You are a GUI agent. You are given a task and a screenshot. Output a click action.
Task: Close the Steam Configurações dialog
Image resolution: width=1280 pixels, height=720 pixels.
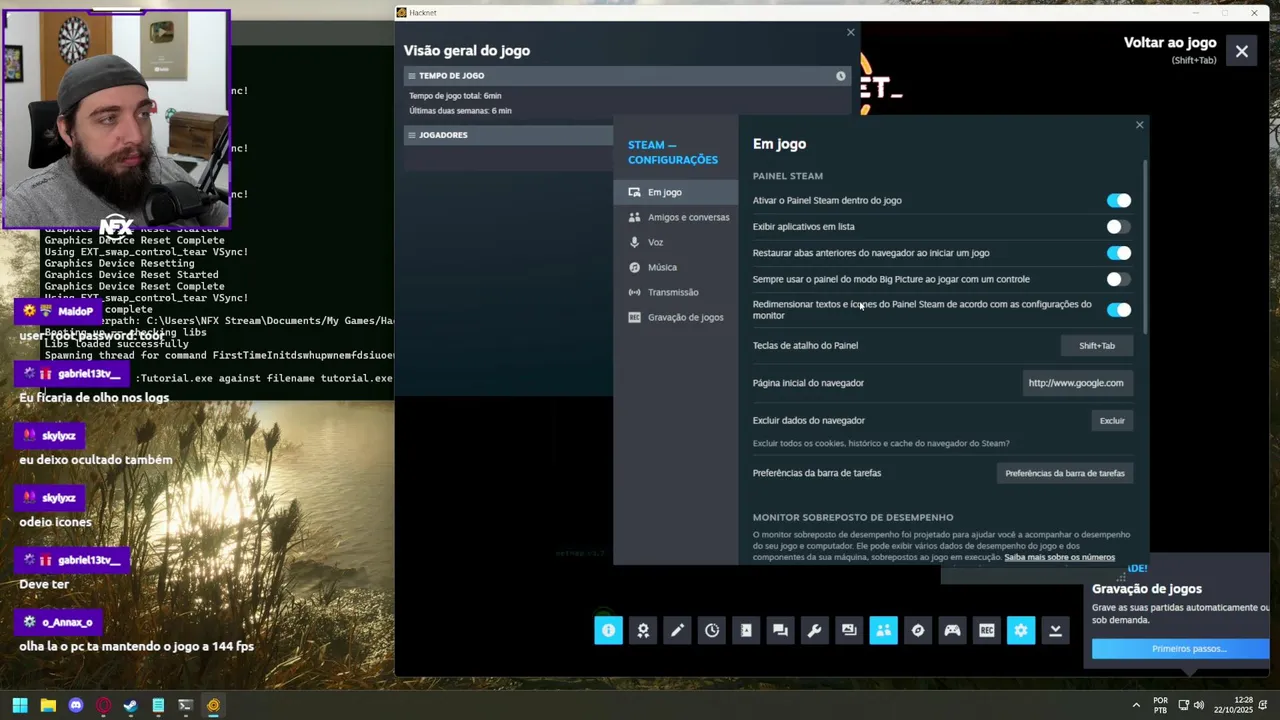(x=1139, y=125)
